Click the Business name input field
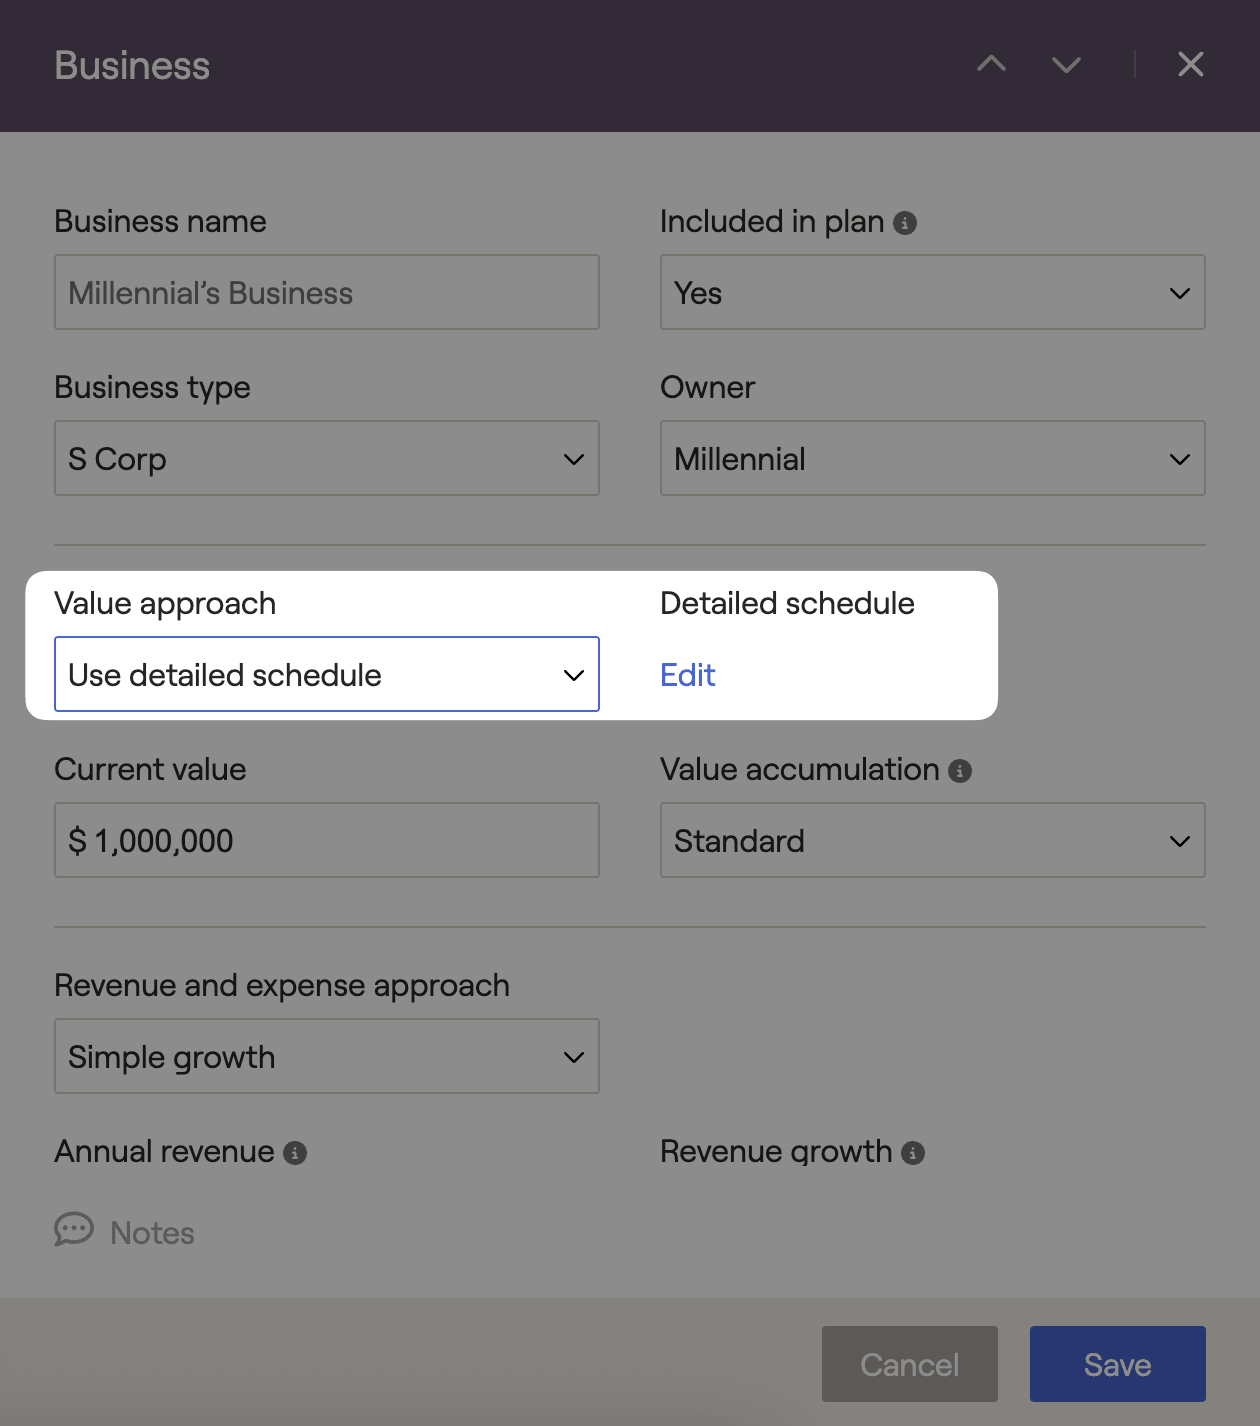Screen dimensions: 1260x1426 tap(326, 292)
